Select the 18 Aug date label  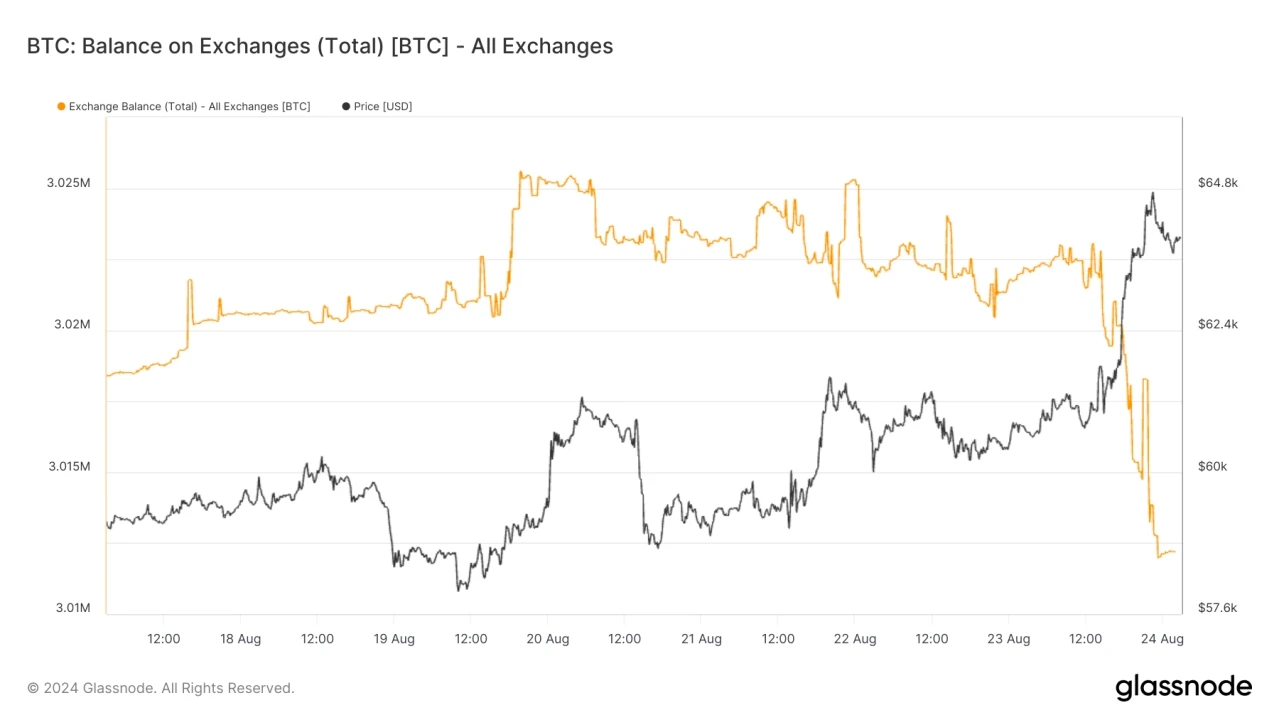(240, 639)
